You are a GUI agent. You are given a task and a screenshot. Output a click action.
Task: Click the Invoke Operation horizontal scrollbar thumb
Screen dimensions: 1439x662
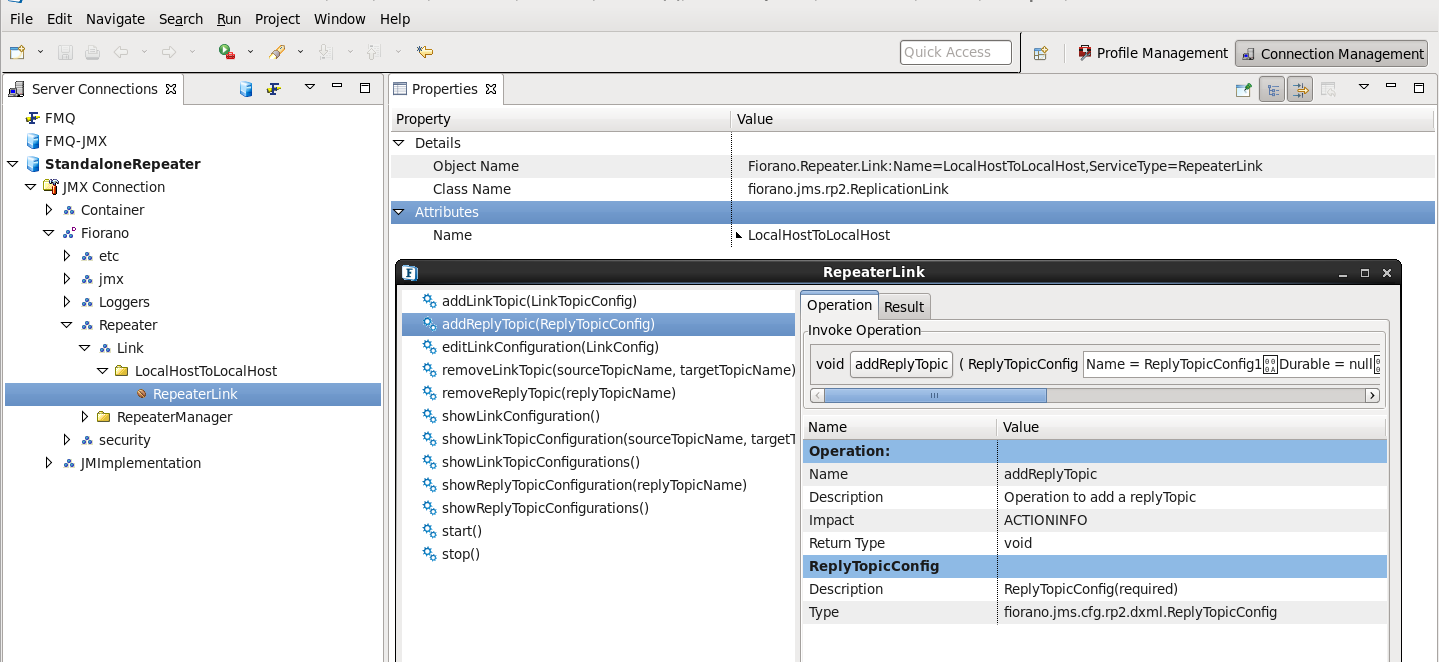935,395
